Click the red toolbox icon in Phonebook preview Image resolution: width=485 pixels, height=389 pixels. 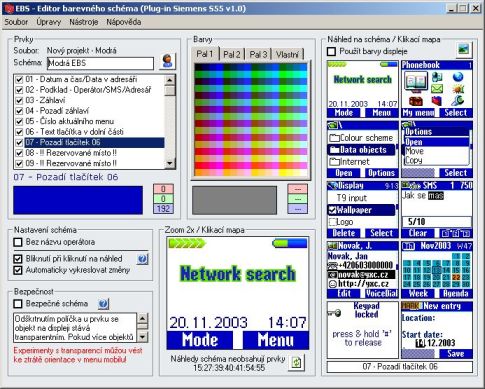tap(416, 100)
